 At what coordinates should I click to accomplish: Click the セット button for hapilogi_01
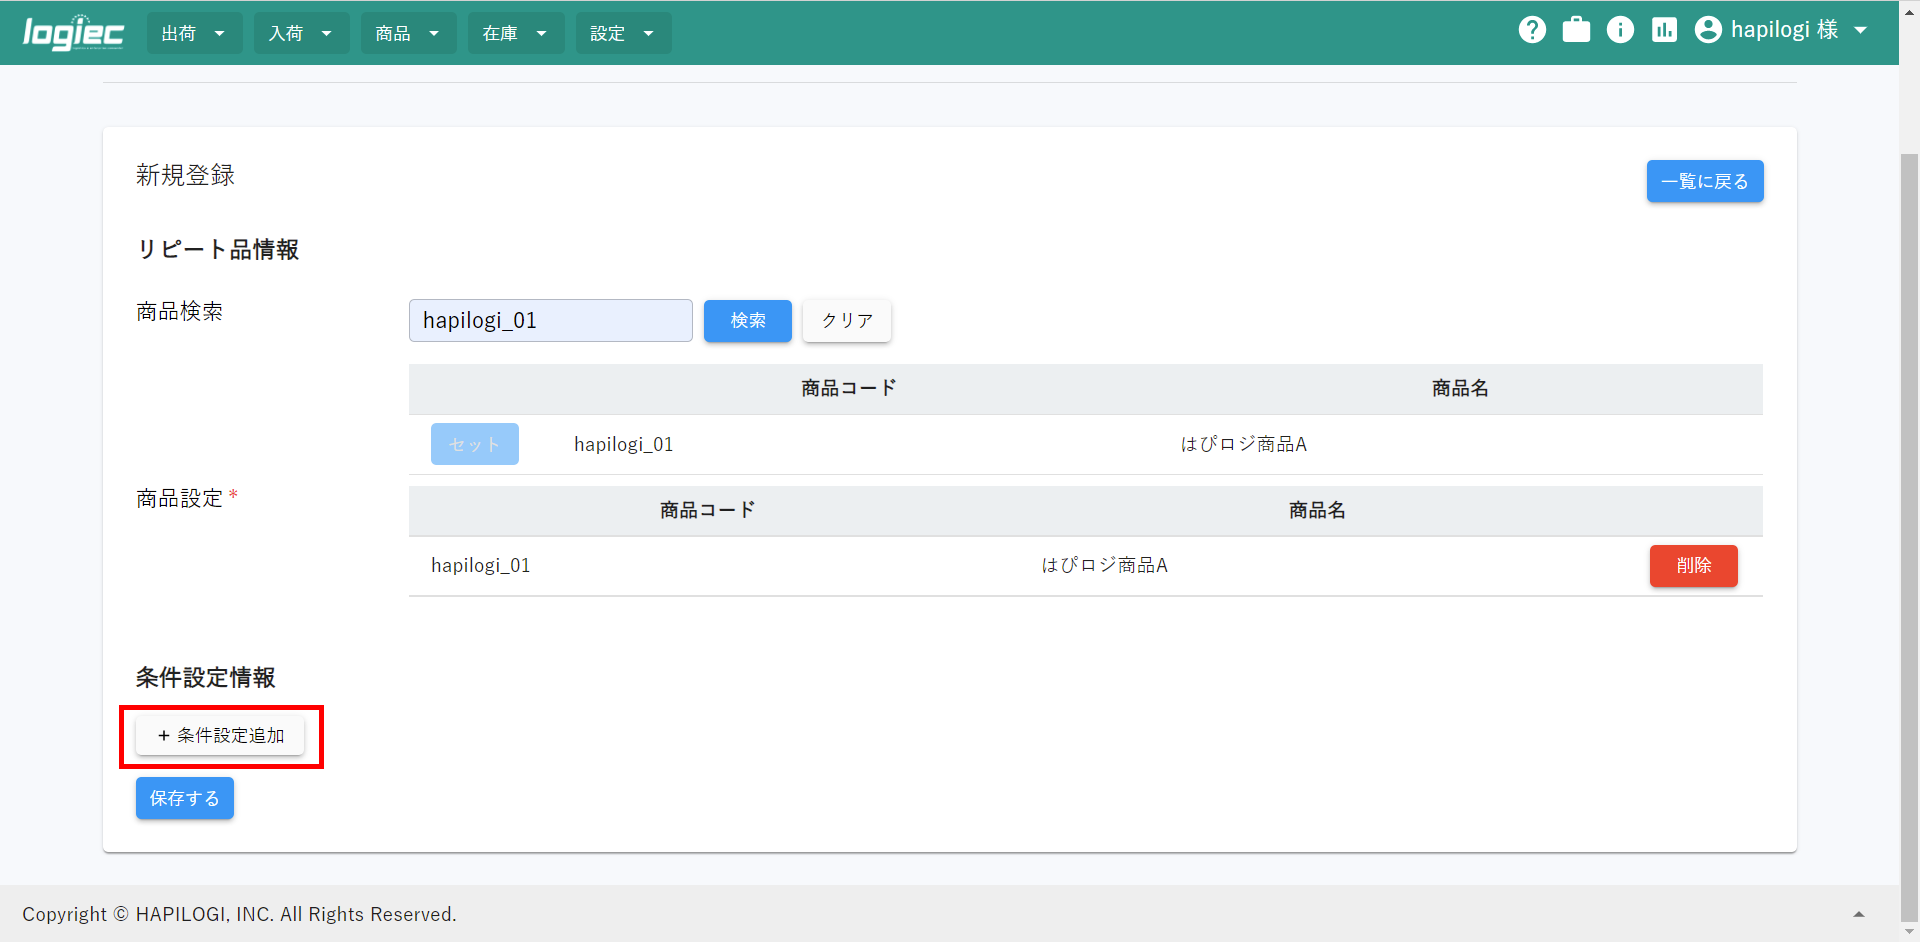[475, 444]
